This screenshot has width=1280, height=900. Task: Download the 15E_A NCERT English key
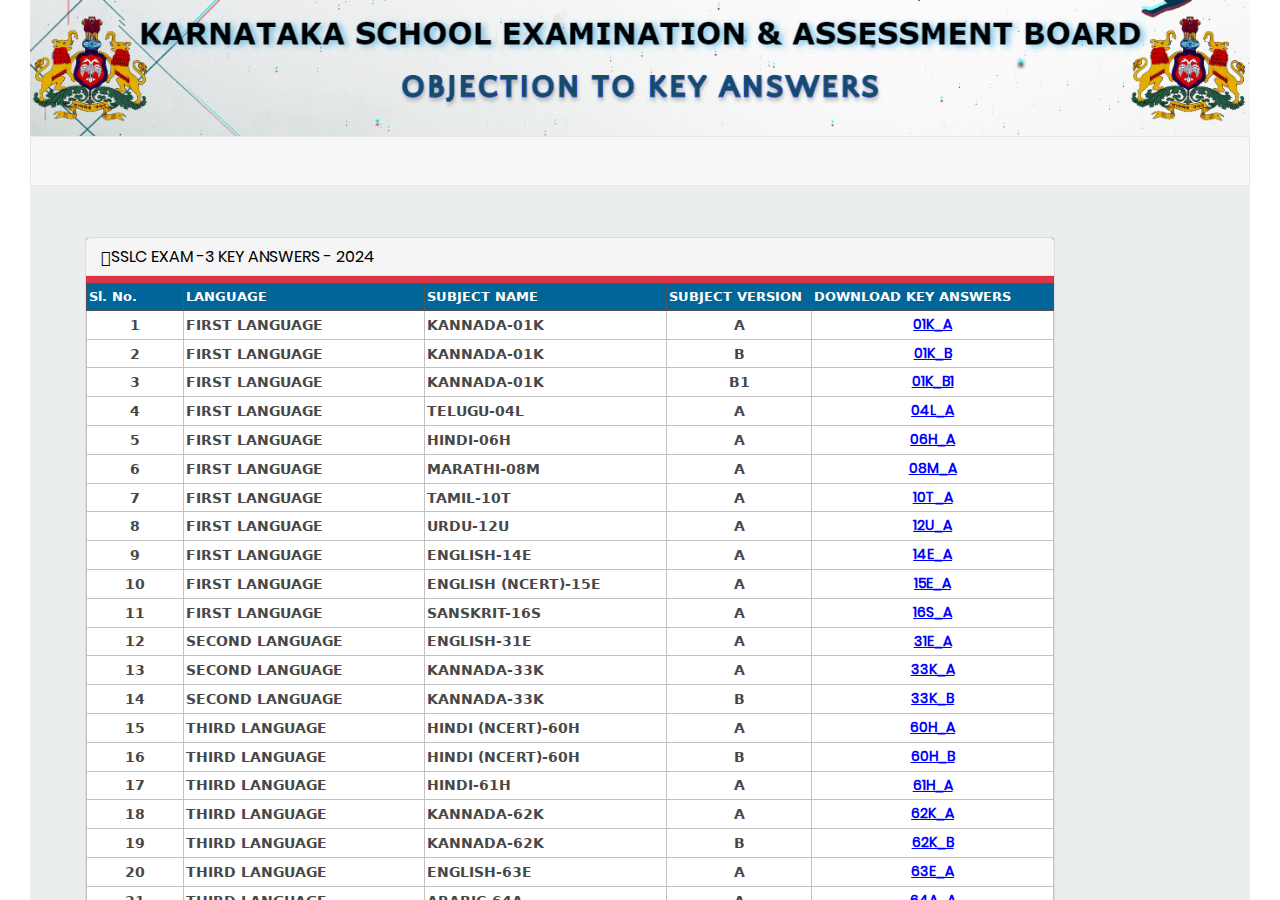click(x=932, y=584)
